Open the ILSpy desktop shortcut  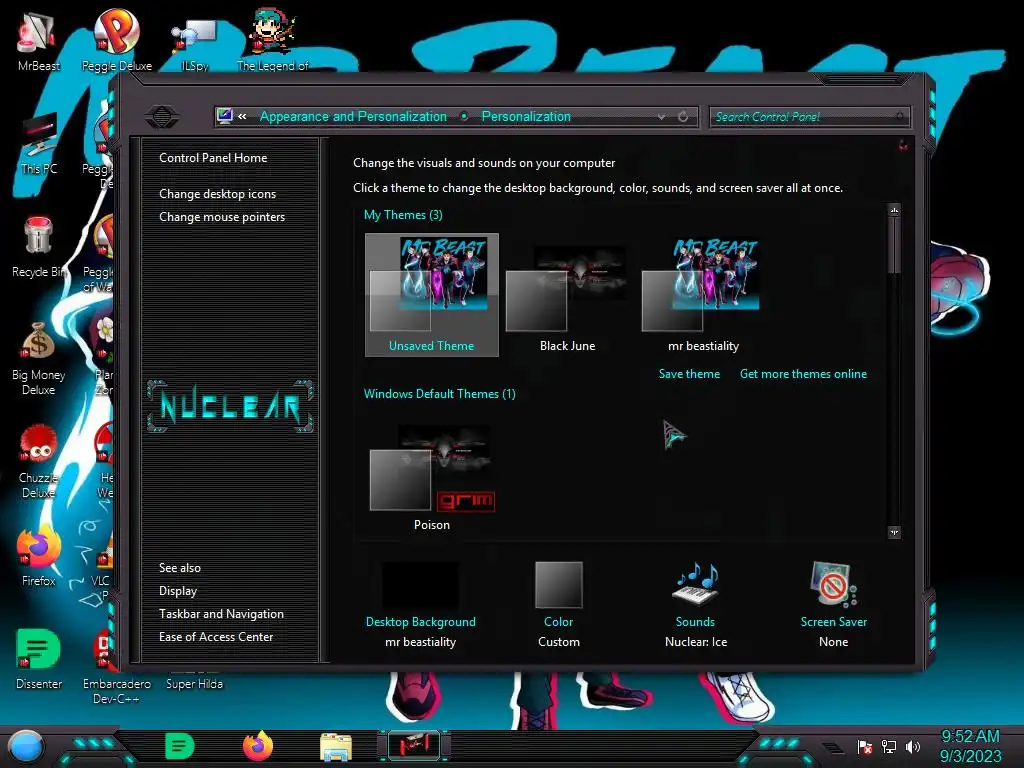[194, 44]
